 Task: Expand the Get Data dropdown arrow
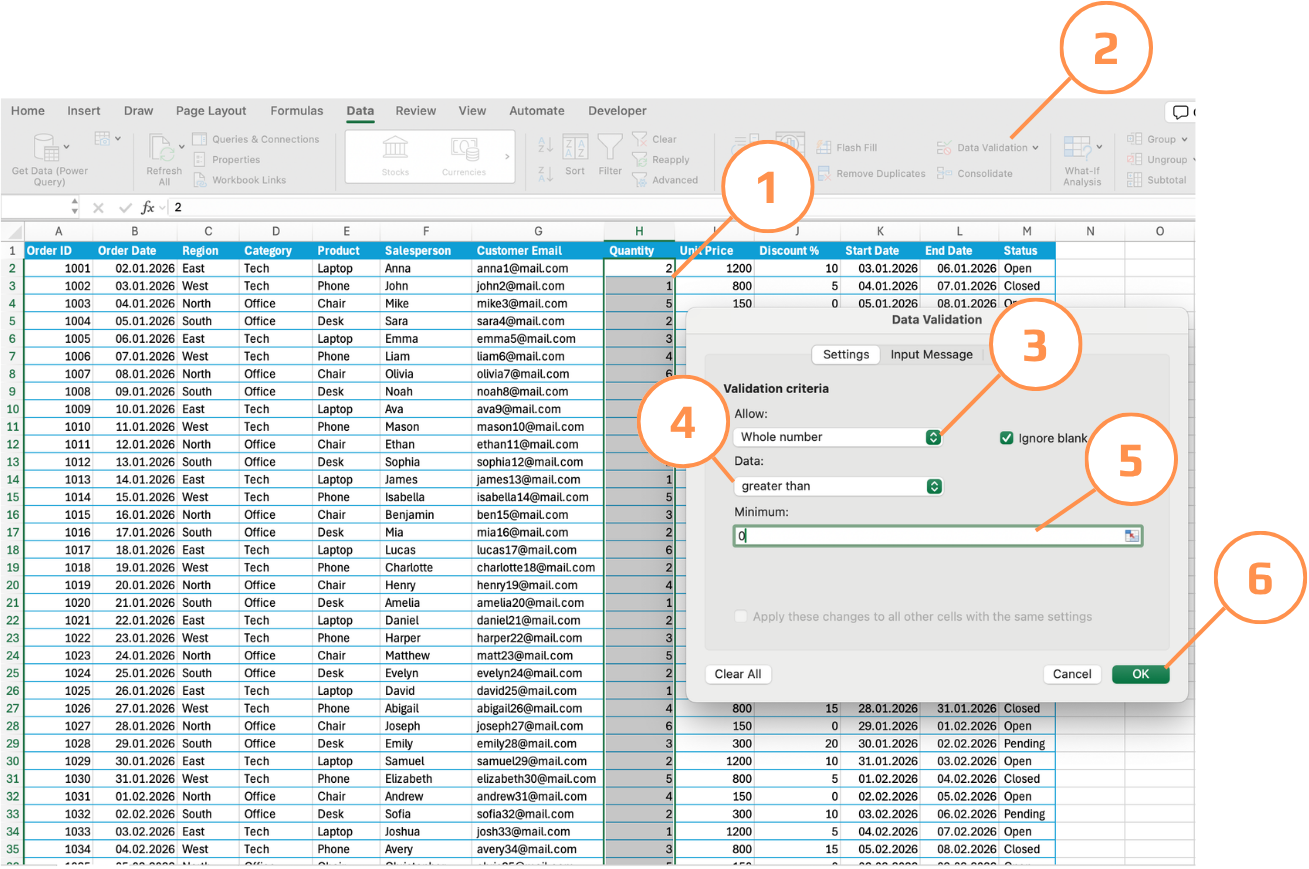tap(68, 147)
